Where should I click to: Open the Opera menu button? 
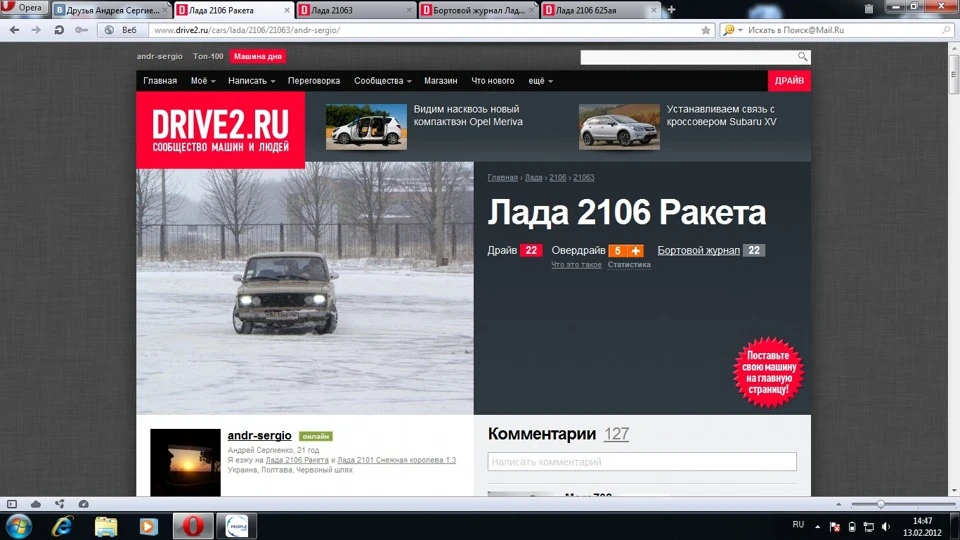point(23,8)
